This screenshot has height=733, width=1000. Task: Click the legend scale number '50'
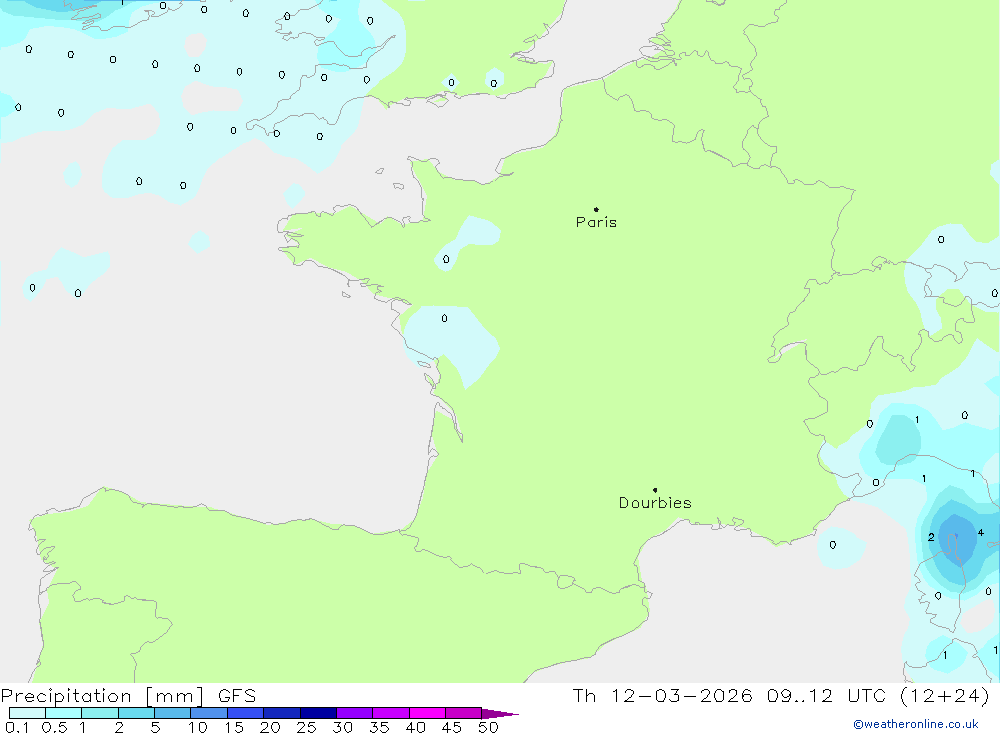click(488, 727)
